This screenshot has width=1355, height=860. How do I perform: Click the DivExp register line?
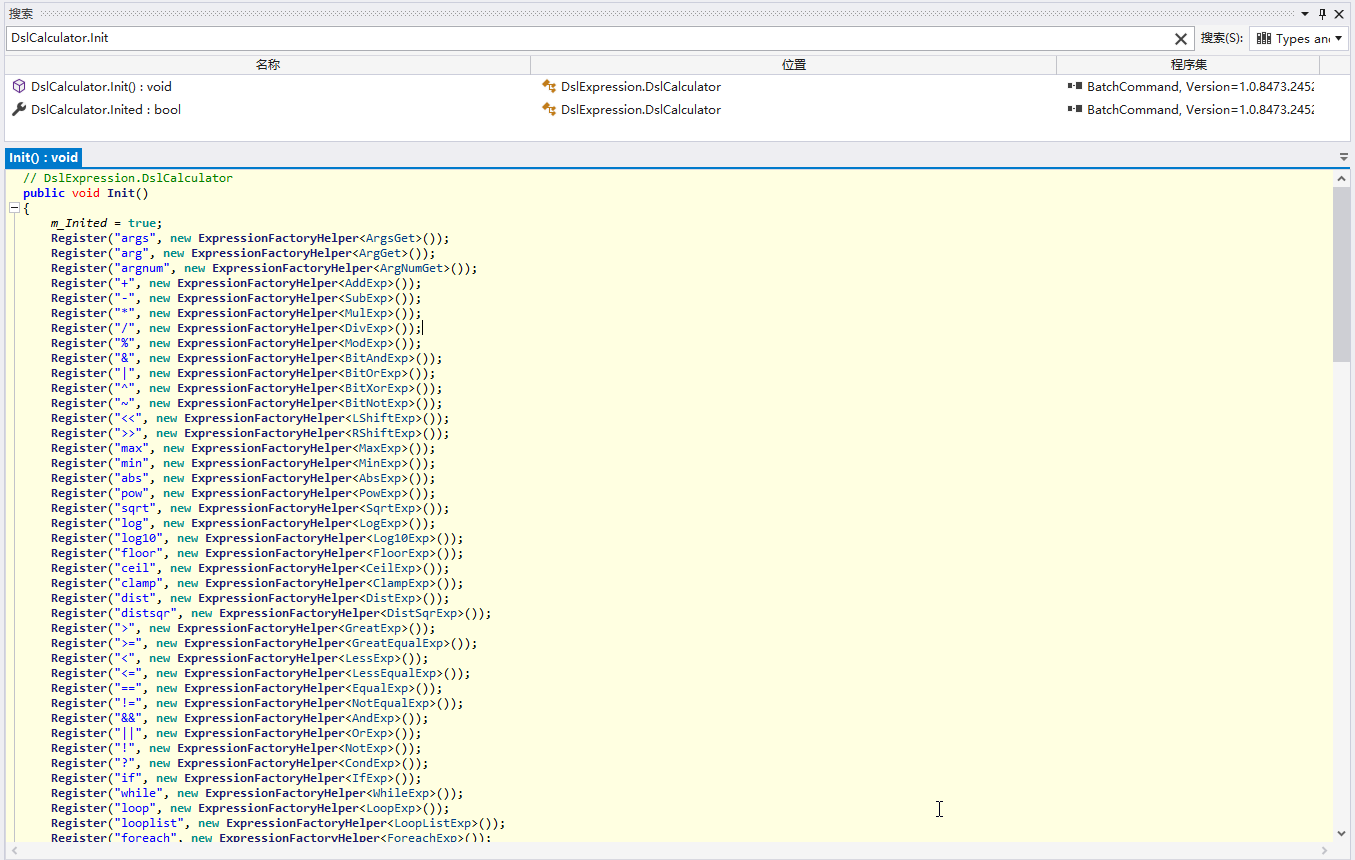pyautogui.click(x=236, y=328)
